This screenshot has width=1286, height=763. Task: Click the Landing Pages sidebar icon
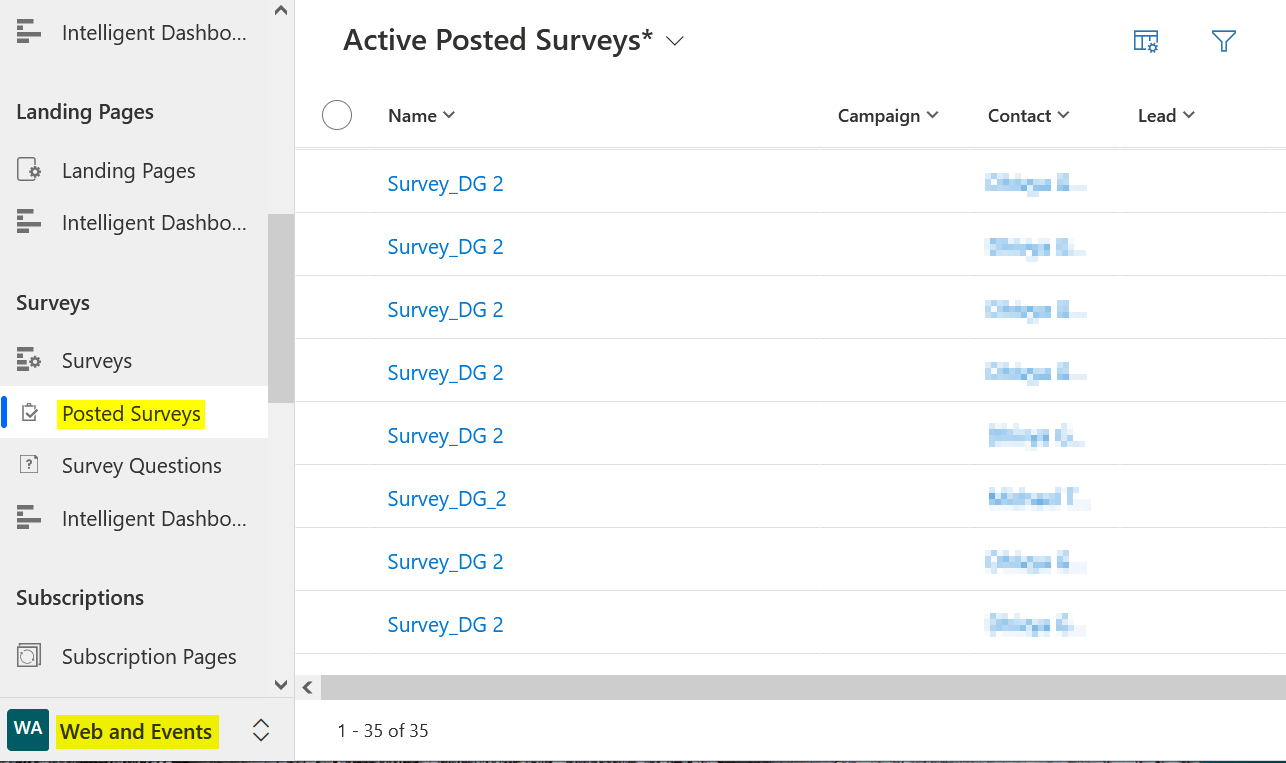click(30, 170)
